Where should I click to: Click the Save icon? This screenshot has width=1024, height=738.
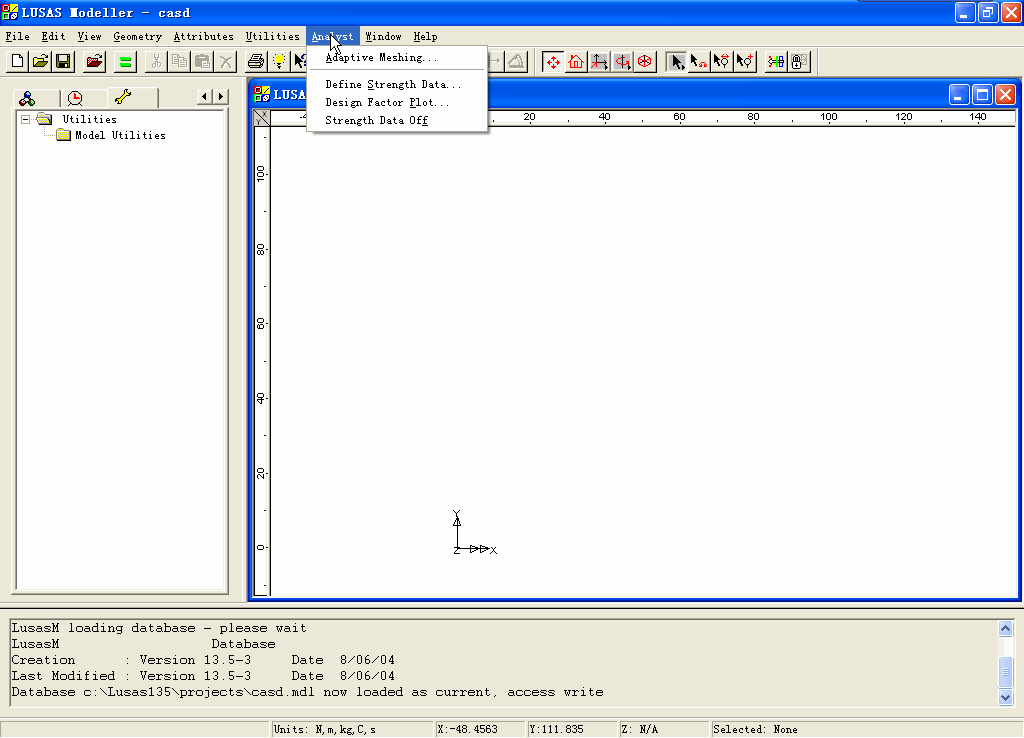(63, 62)
